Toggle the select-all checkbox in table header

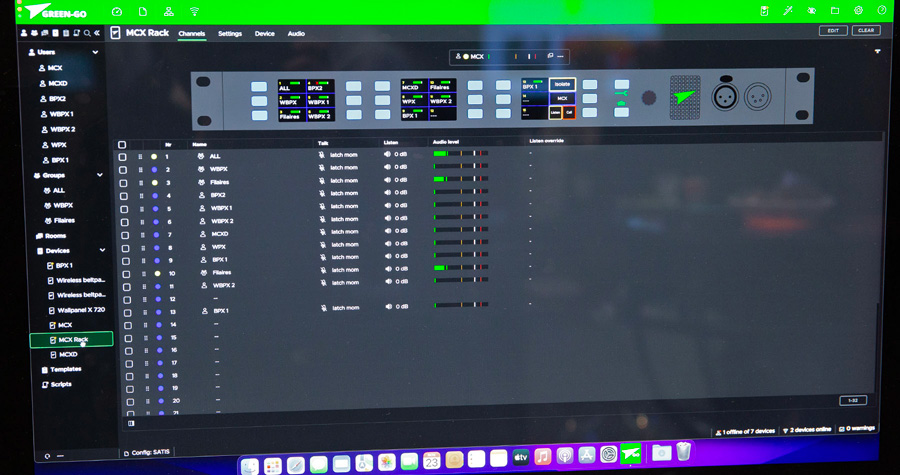coord(122,145)
